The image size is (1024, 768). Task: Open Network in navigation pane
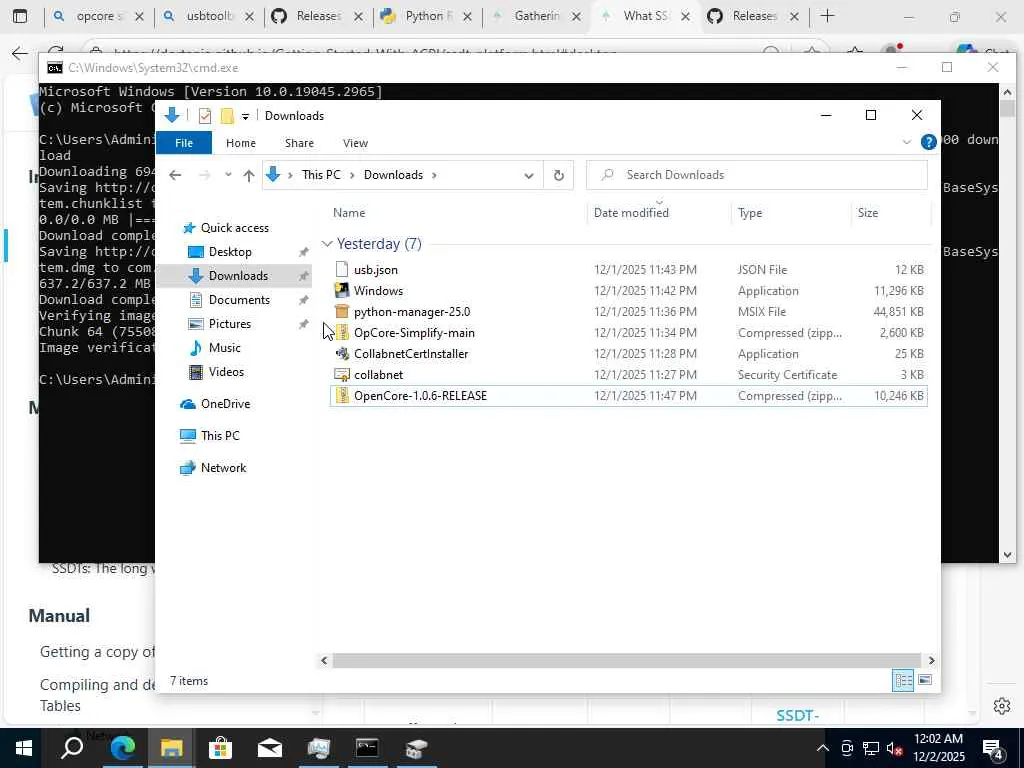coord(214,468)
